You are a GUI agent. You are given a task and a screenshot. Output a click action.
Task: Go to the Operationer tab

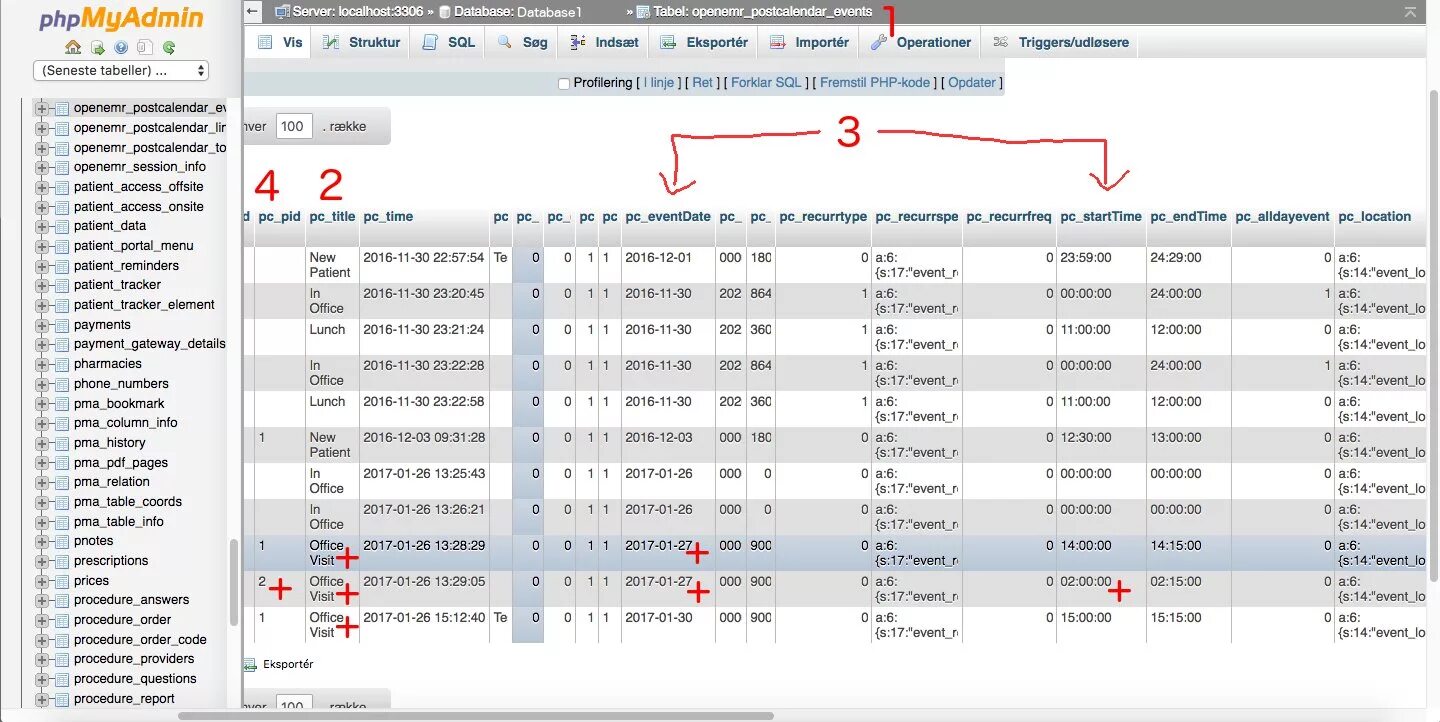920,42
